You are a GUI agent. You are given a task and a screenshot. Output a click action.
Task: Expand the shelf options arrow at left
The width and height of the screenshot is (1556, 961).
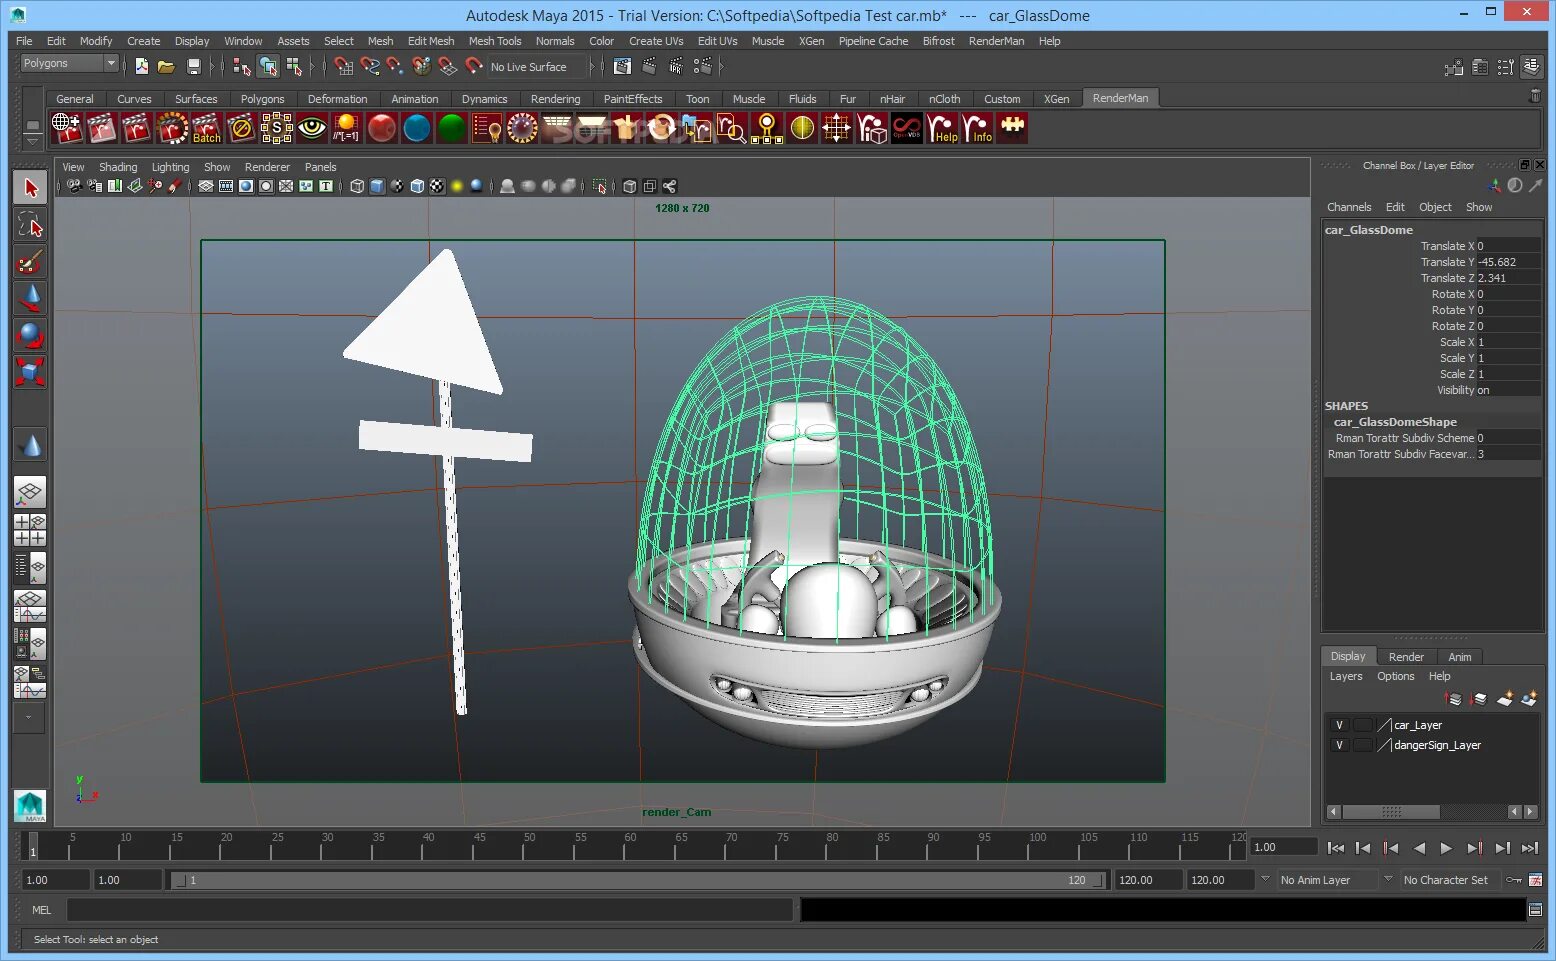[x=32, y=143]
